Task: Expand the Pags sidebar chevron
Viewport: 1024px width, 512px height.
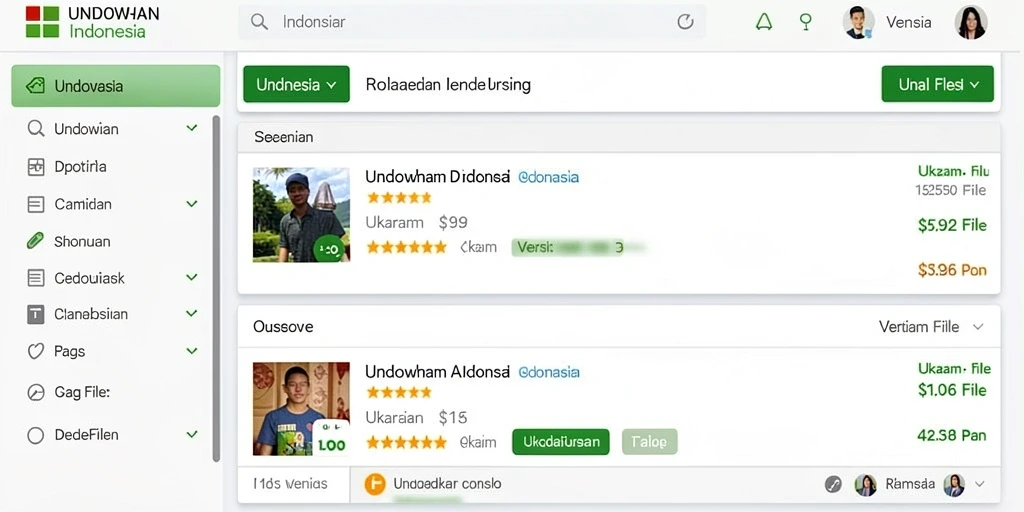Action: 191,351
